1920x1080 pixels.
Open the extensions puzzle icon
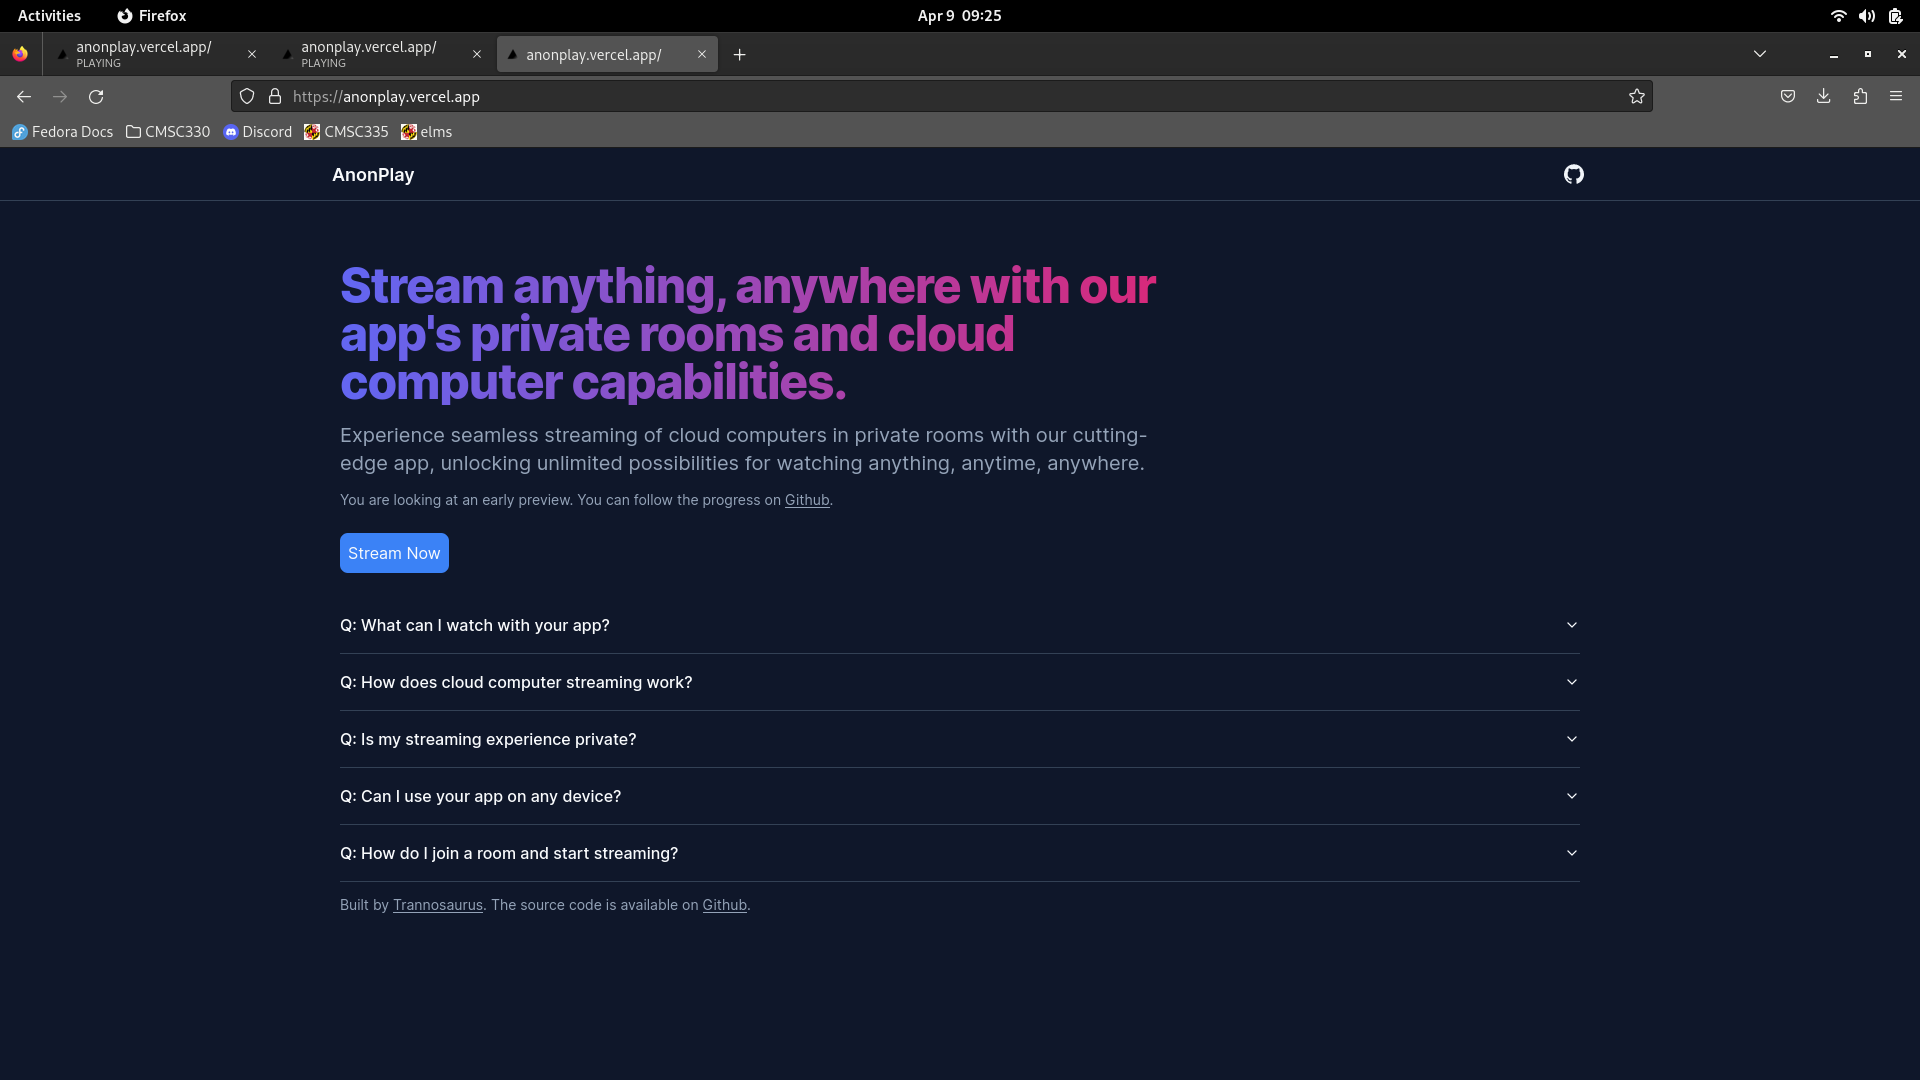(x=1859, y=97)
